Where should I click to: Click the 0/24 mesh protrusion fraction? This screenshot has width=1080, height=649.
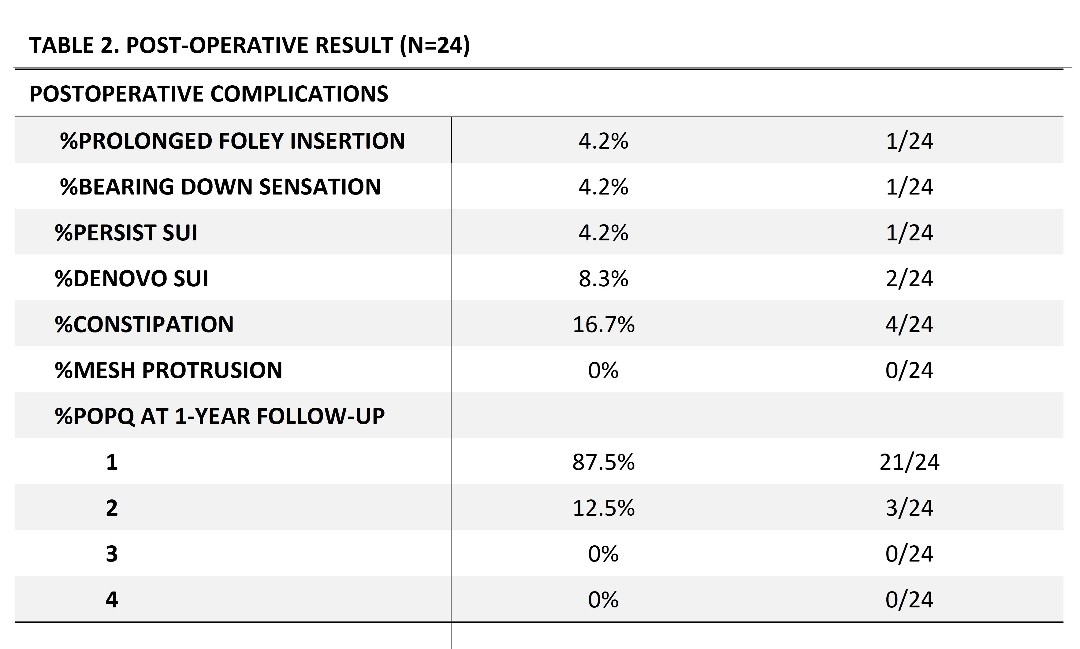(909, 370)
